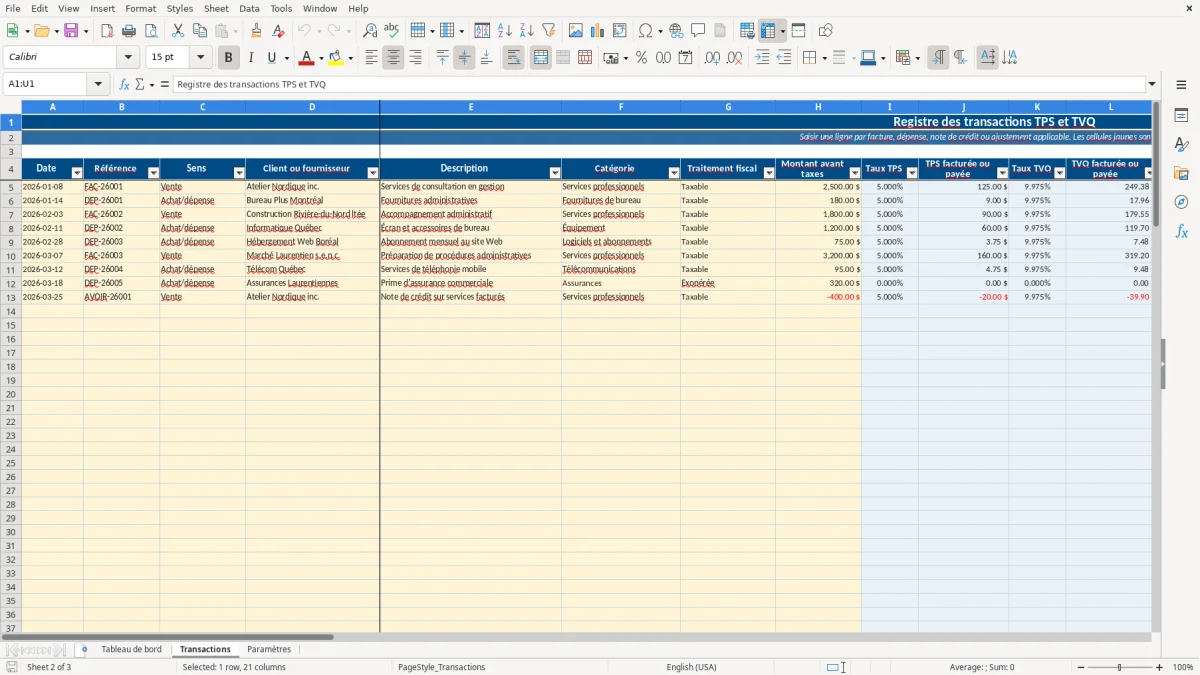Toggle Align Left

(371, 58)
